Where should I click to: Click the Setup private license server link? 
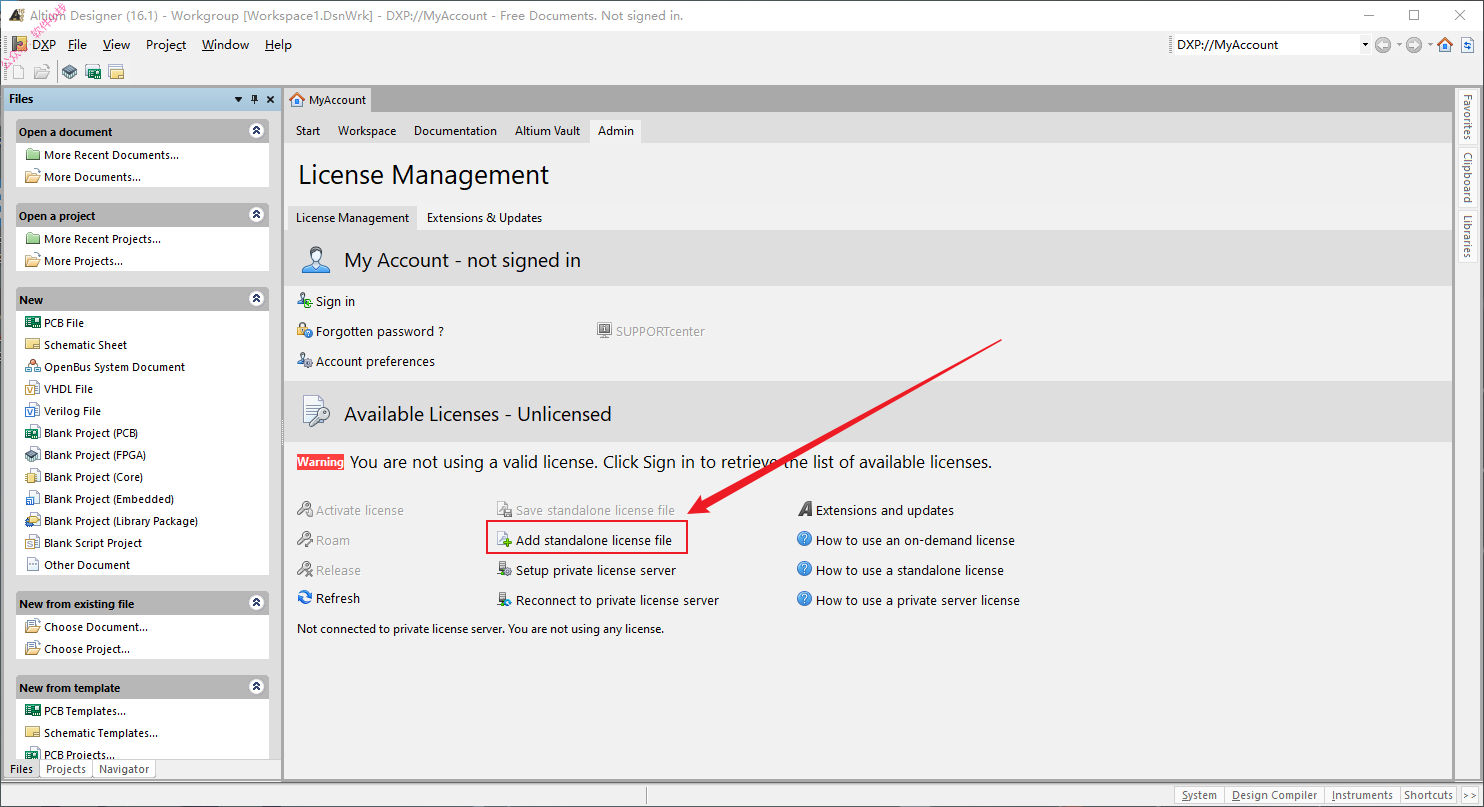pos(596,570)
